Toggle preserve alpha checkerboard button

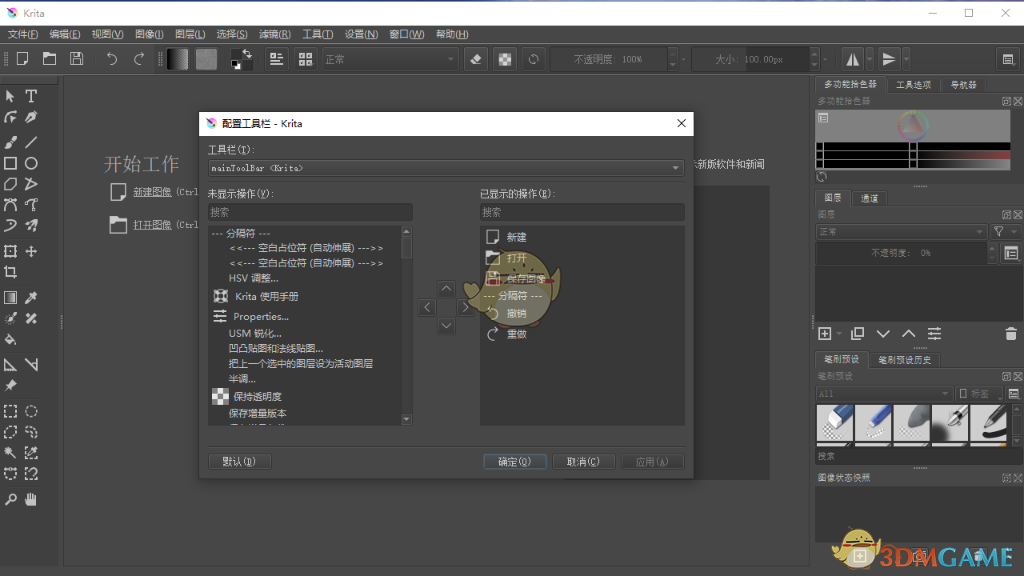click(x=505, y=59)
